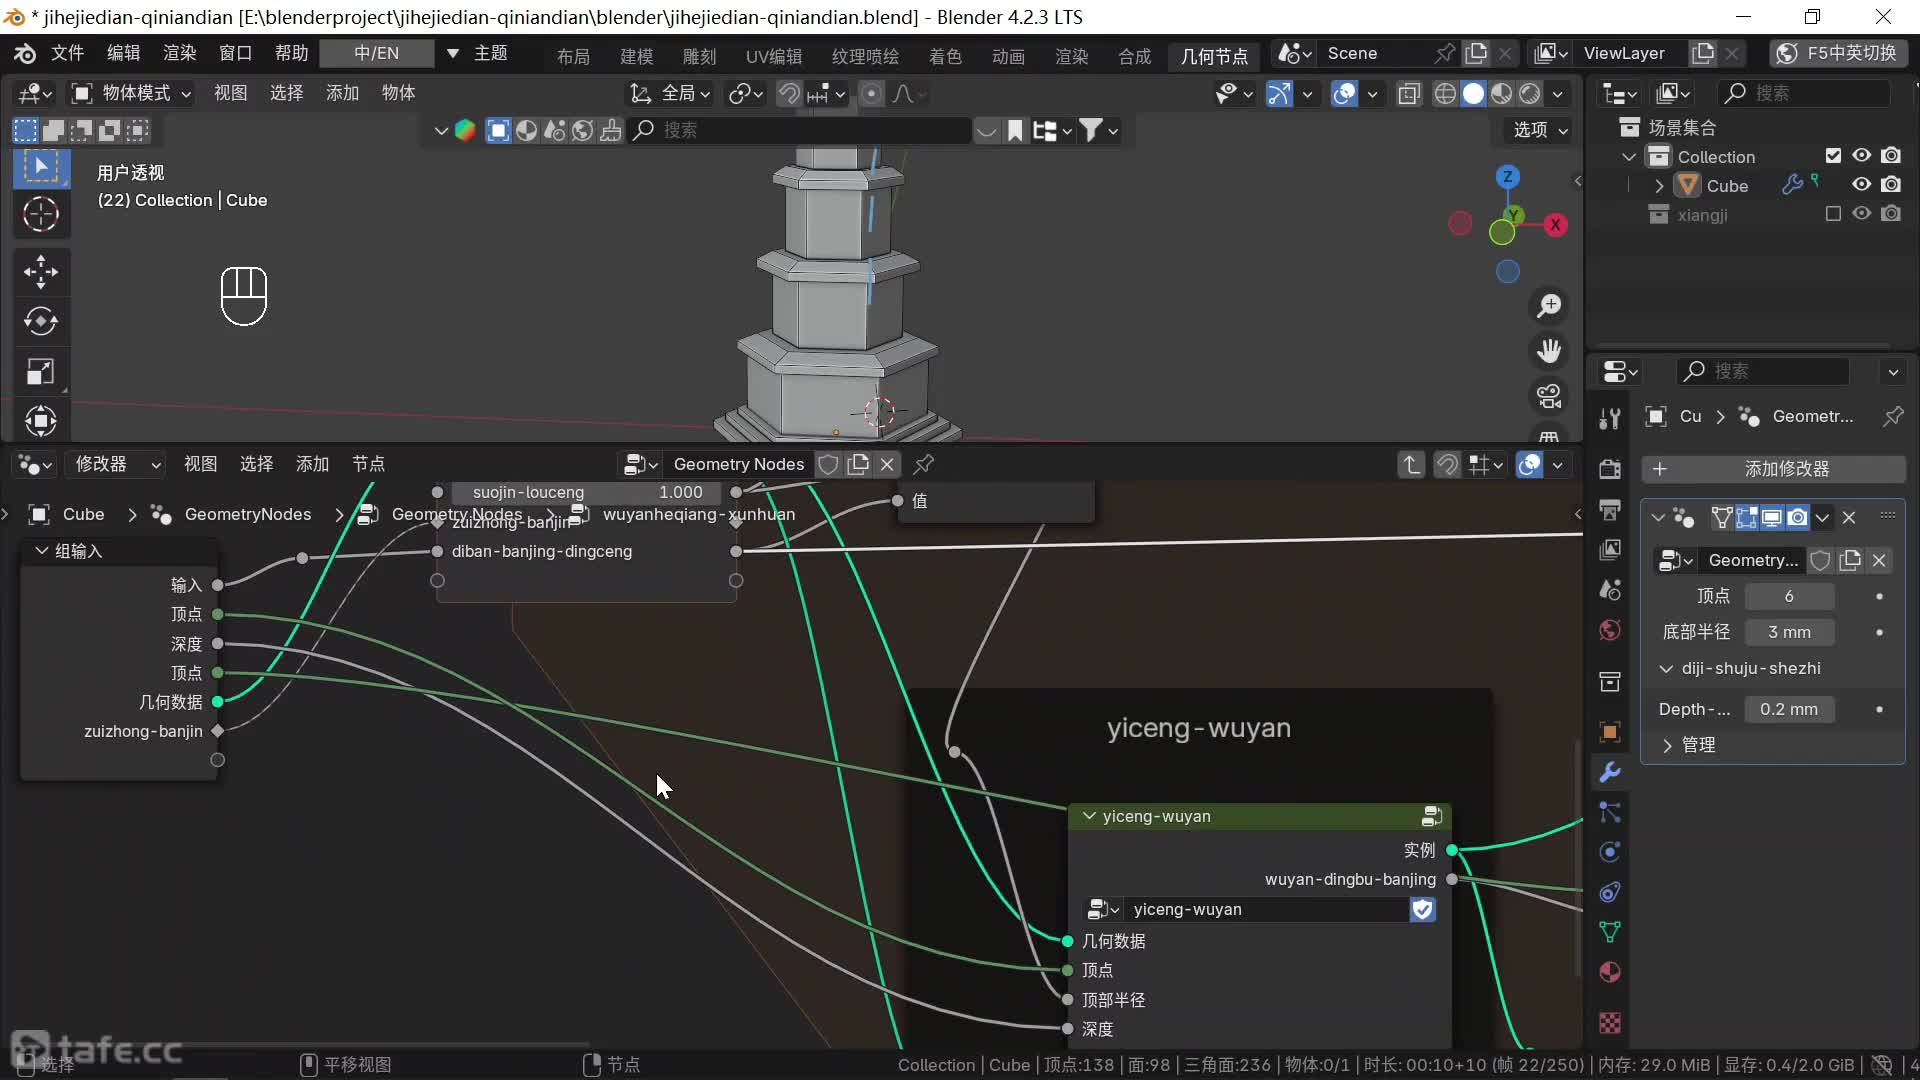This screenshot has height=1080, width=1920.
Task: Open the 文件 menu
Action: click(67, 53)
